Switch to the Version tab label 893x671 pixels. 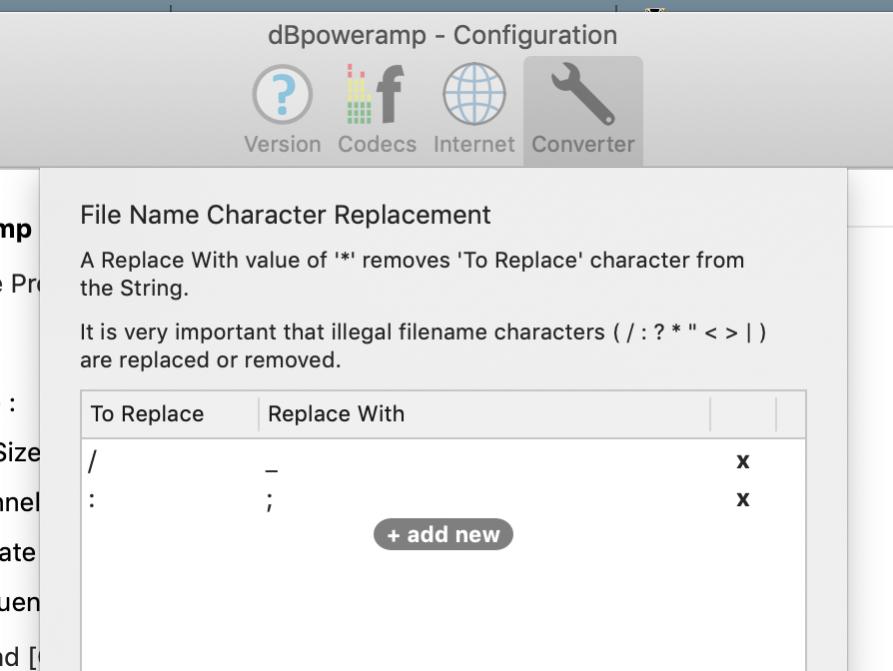click(282, 144)
